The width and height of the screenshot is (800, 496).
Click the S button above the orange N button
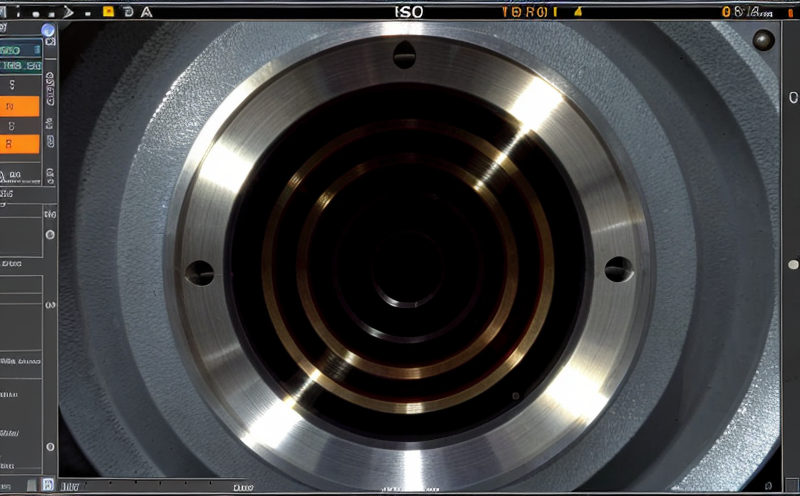(19, 85)
